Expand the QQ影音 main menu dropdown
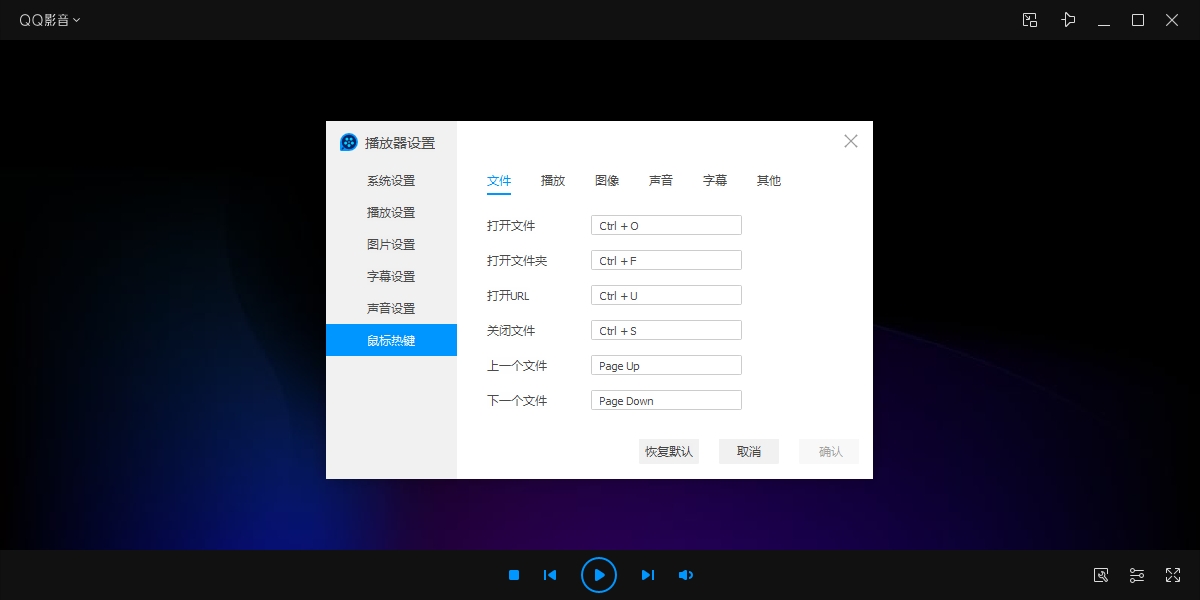1200x600 pixels. 50,20
